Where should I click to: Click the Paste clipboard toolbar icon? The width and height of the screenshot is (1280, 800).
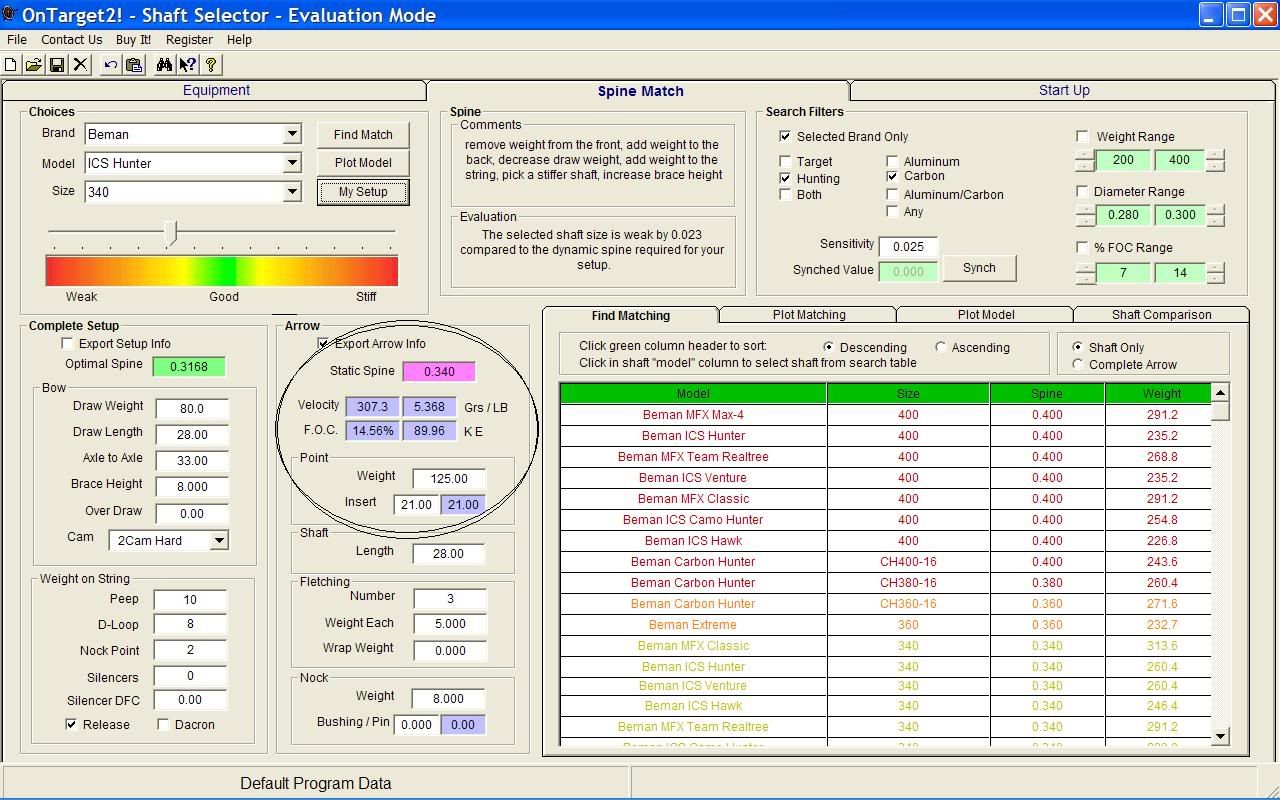point(134,65)
